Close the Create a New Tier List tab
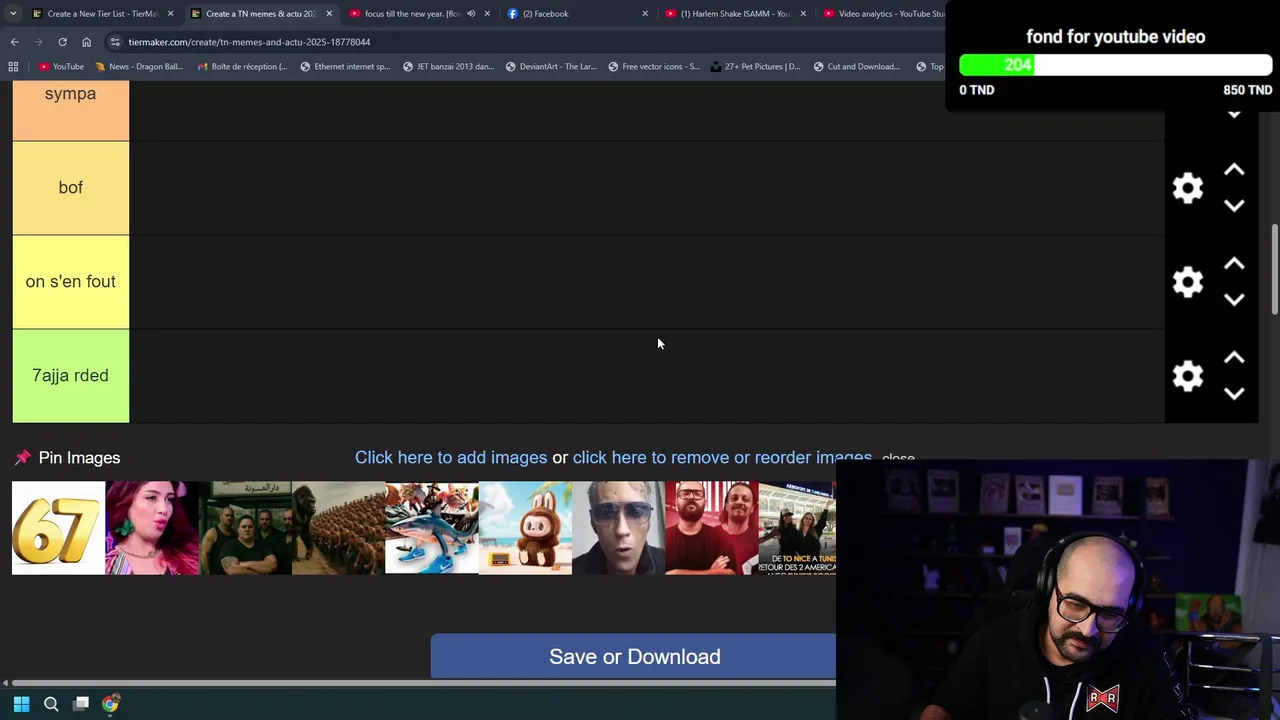 170,14
